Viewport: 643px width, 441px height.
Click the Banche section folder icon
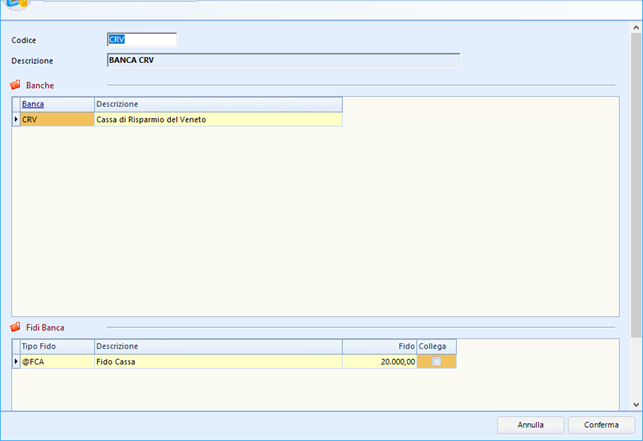coord(15,86)
